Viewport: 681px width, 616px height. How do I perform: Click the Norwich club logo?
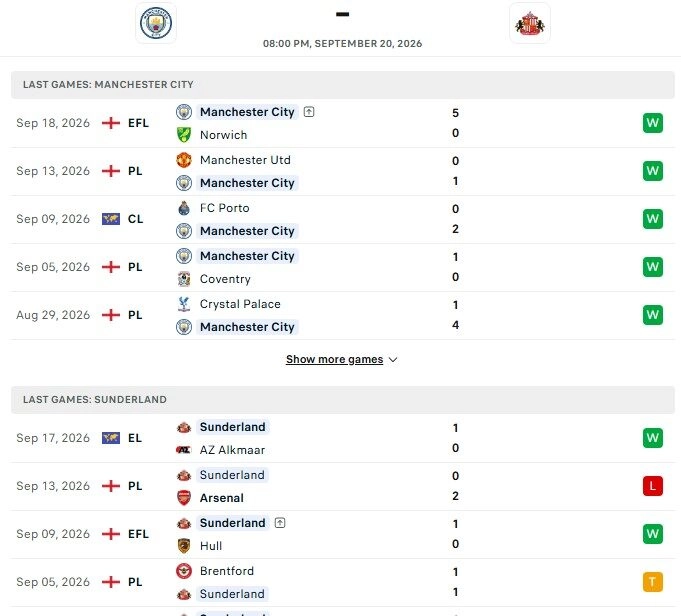(x=184, y=135)
